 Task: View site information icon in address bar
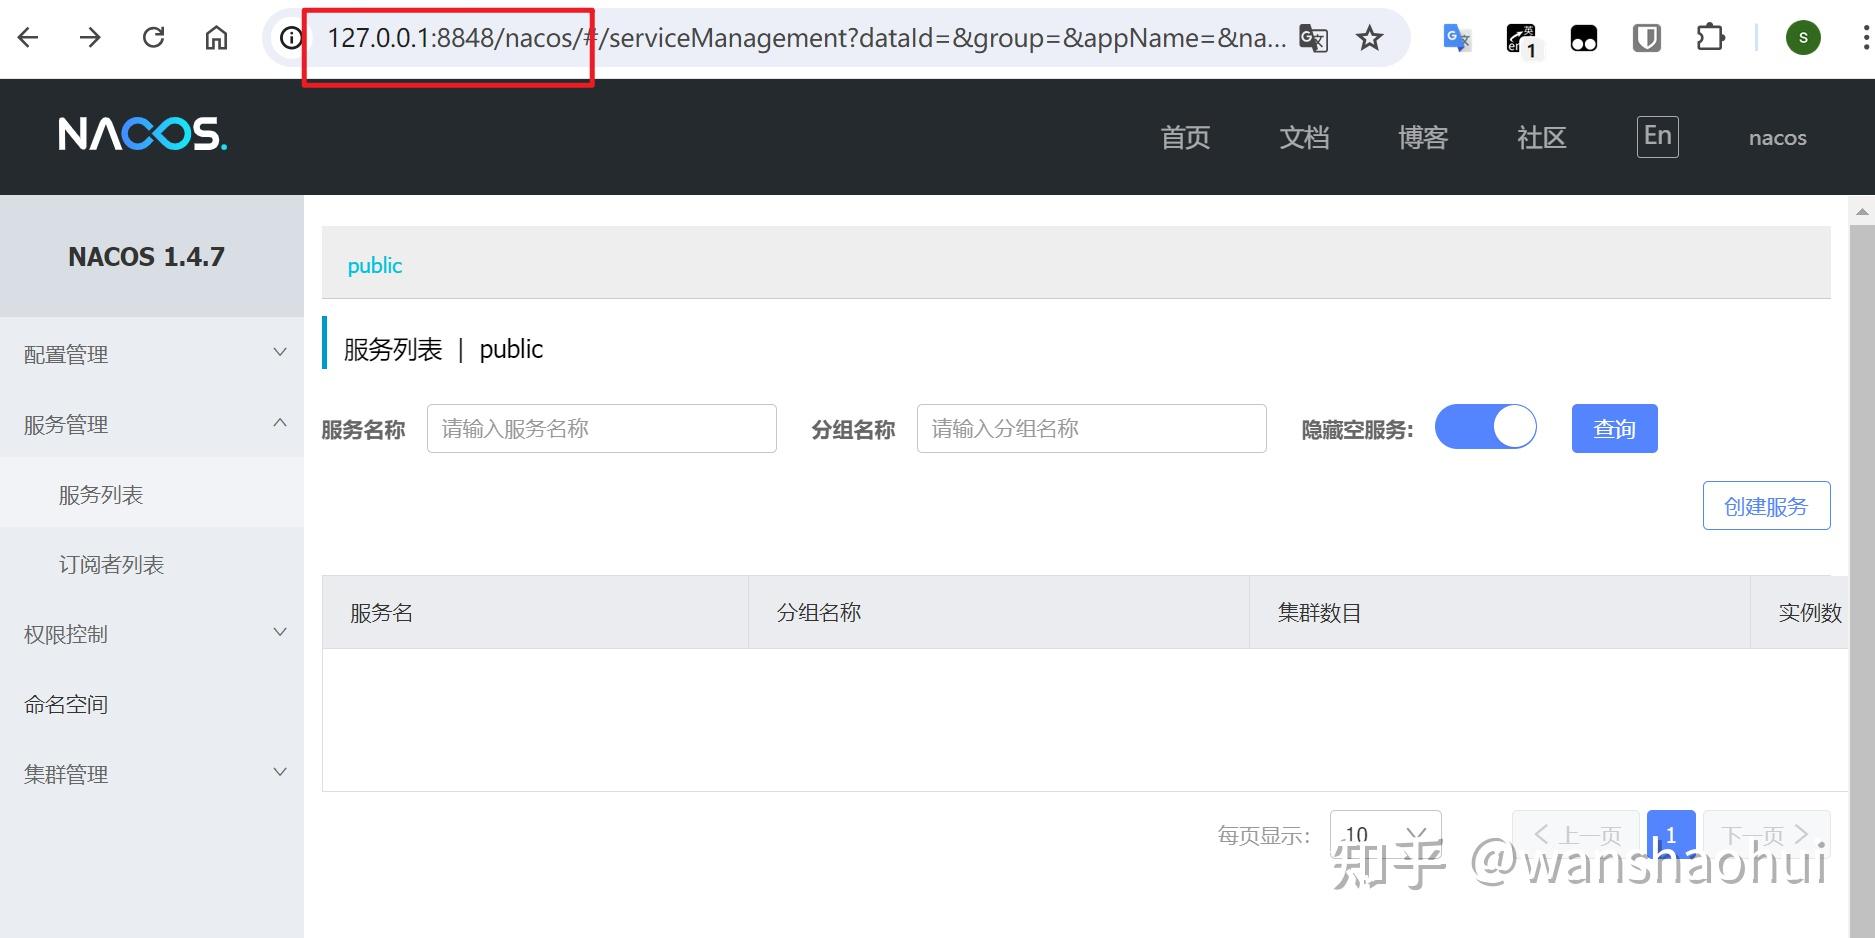(x=290, y=38)
